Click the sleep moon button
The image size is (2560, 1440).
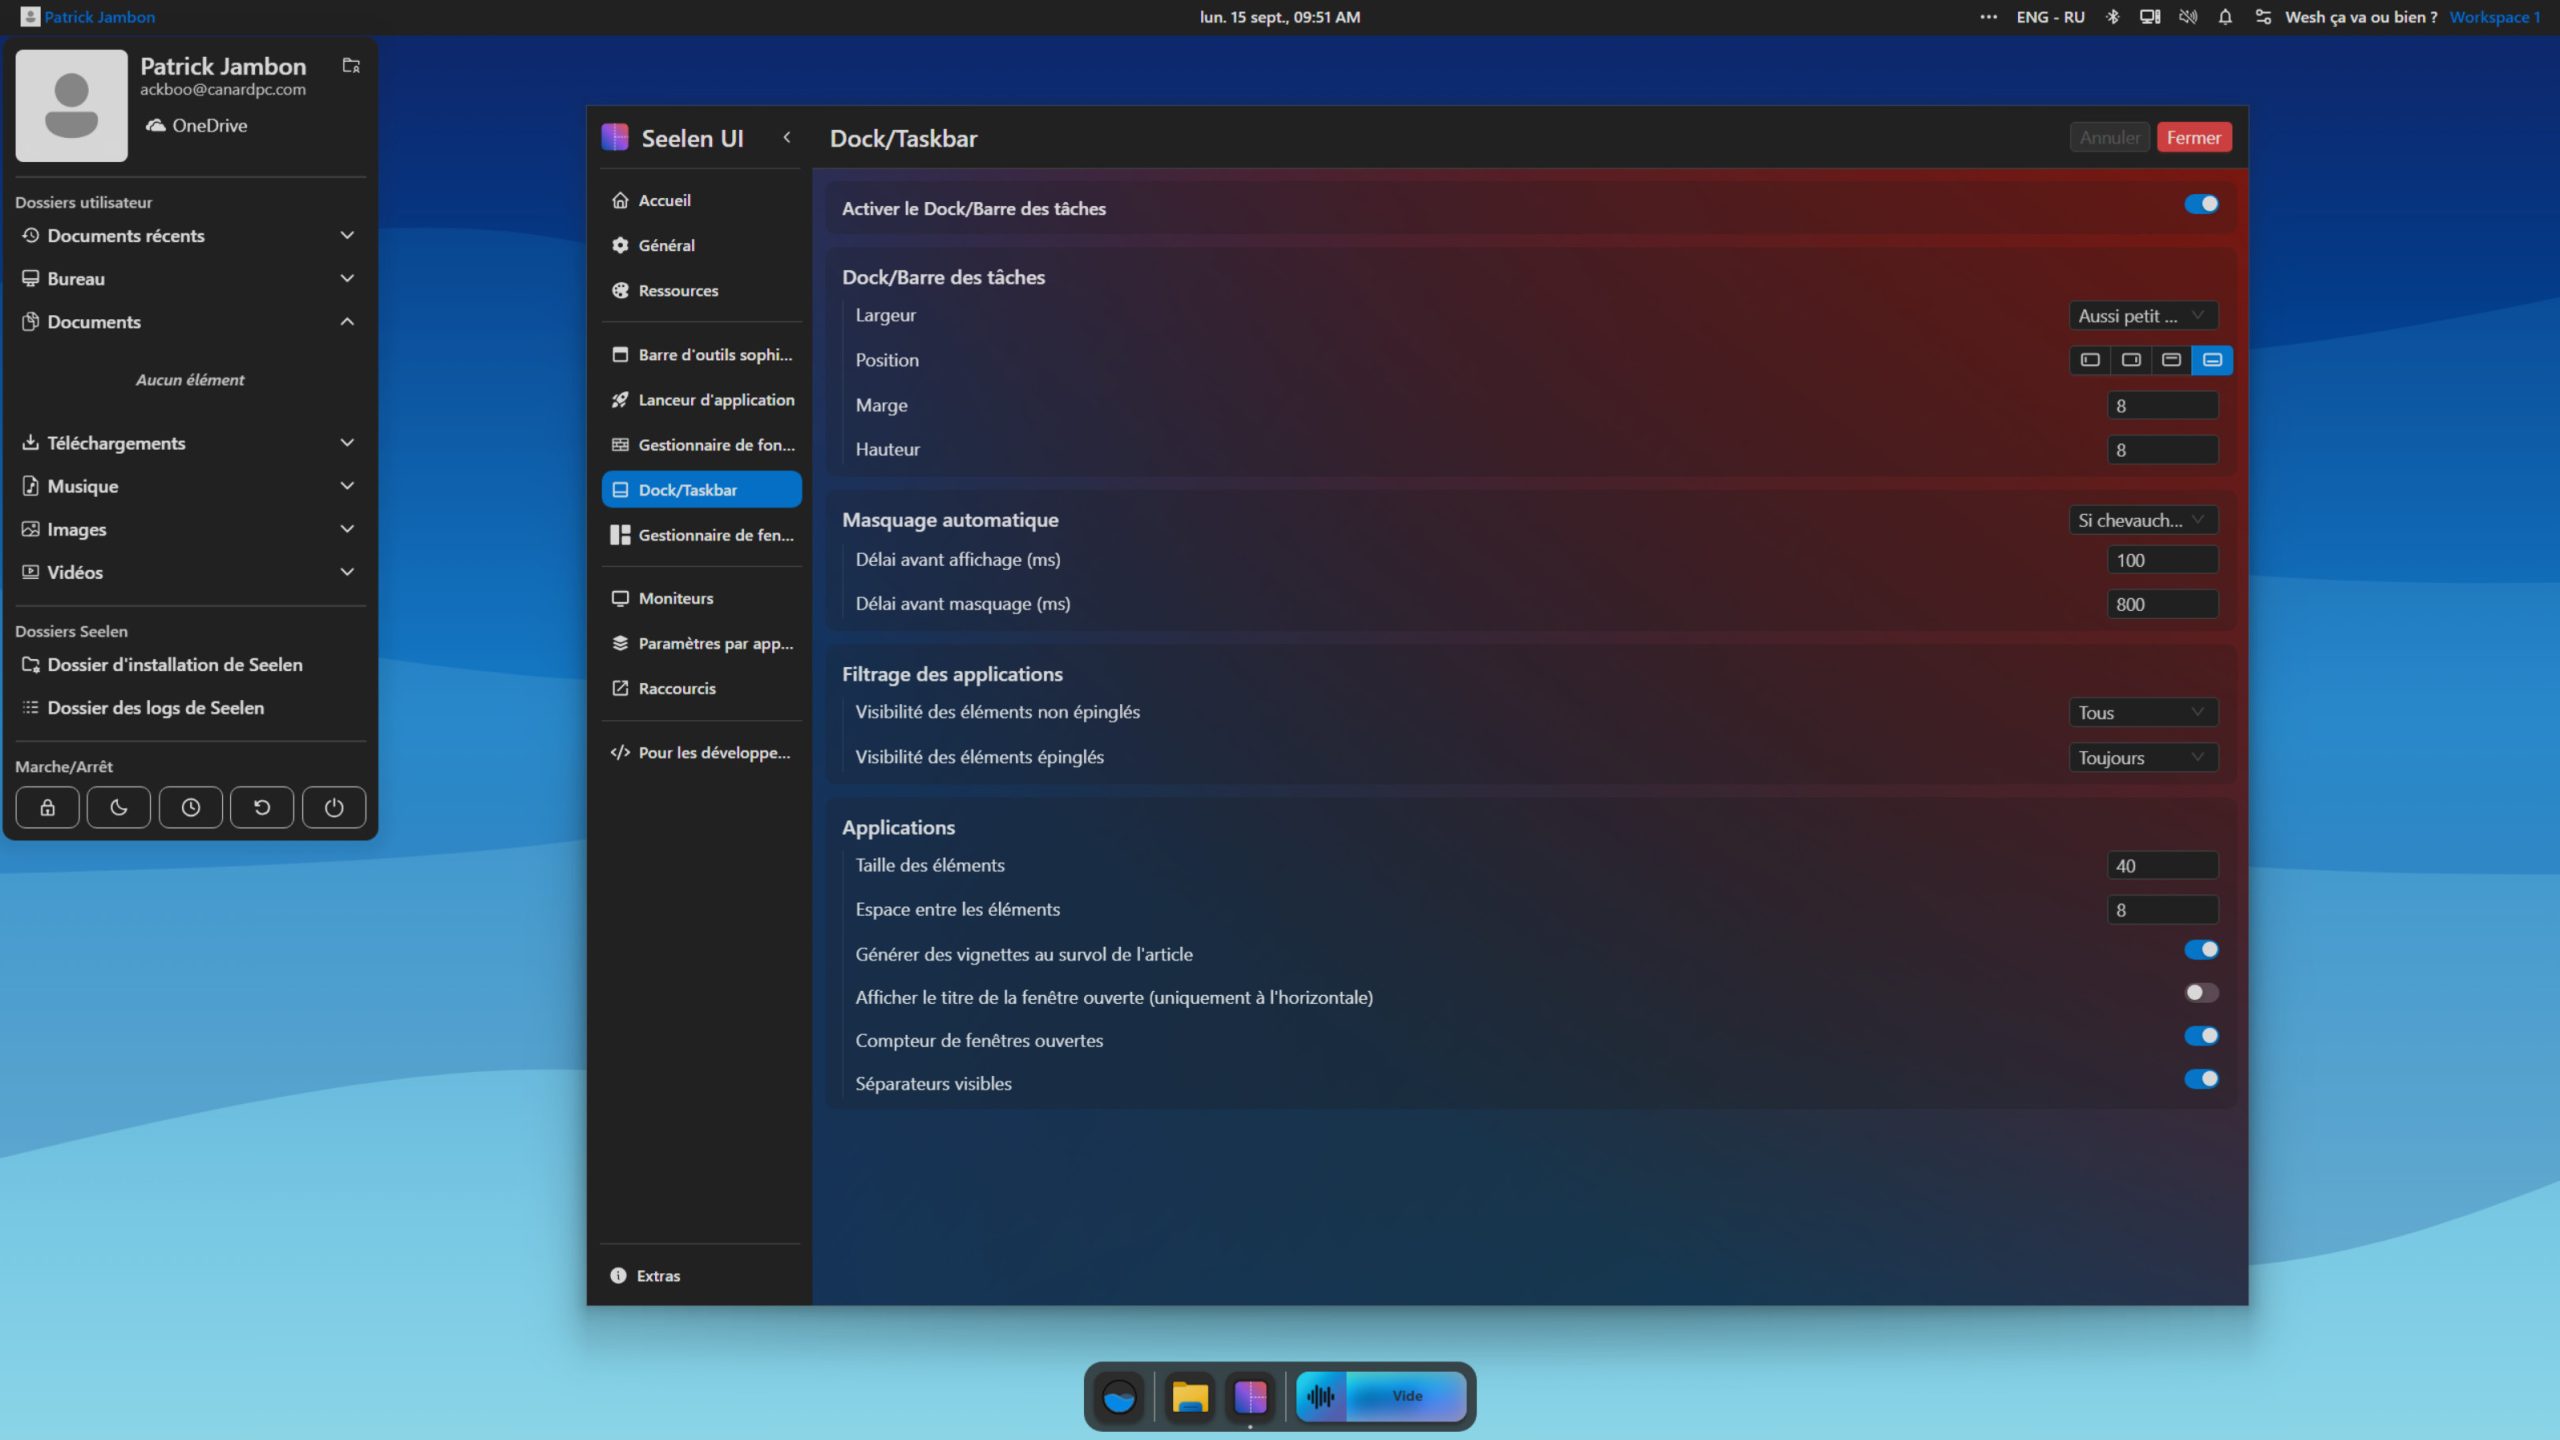tap(119, 807)
